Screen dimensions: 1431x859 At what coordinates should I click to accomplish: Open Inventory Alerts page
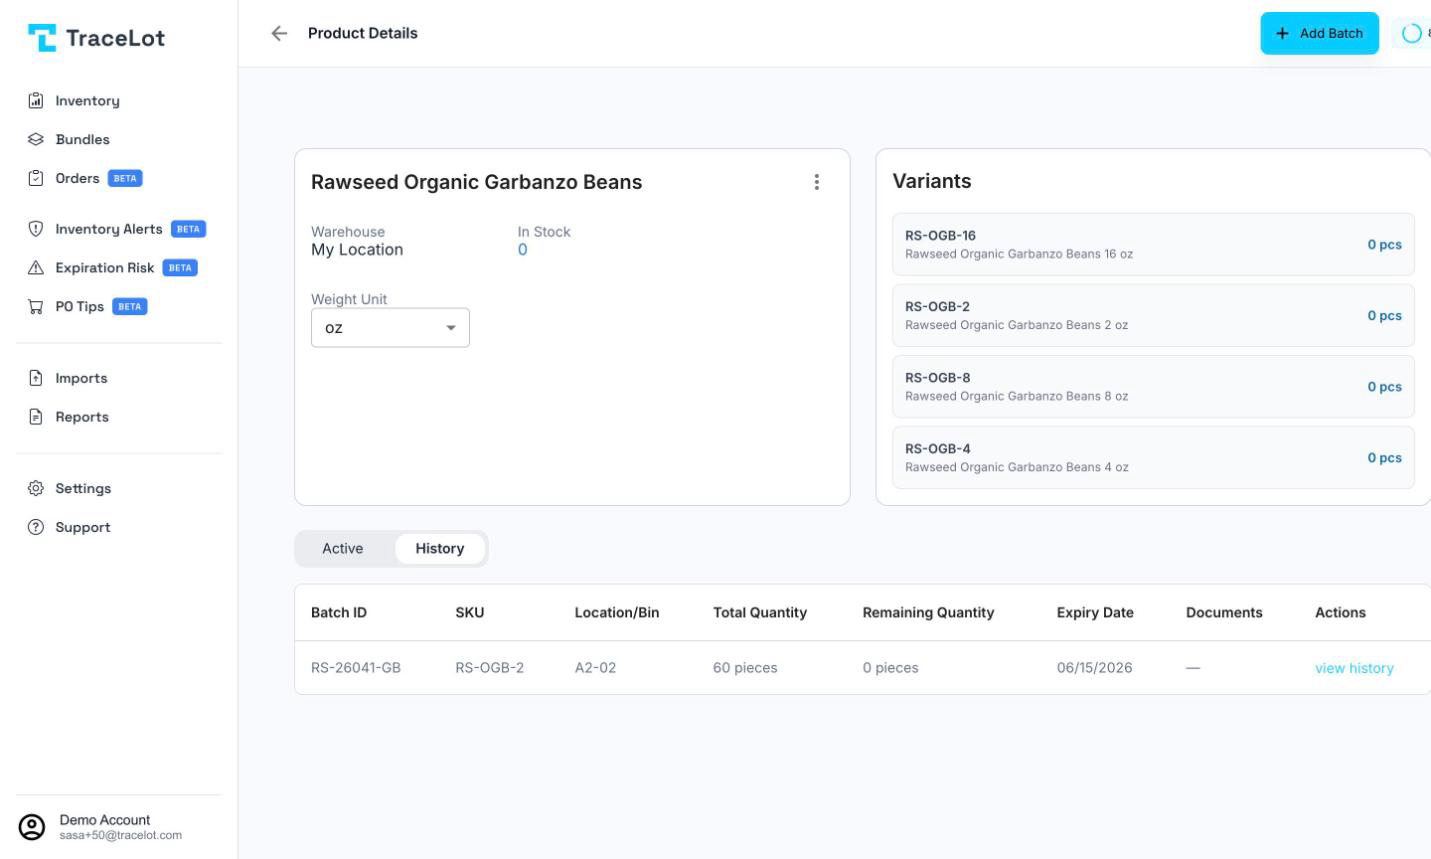tap(108, 229)
